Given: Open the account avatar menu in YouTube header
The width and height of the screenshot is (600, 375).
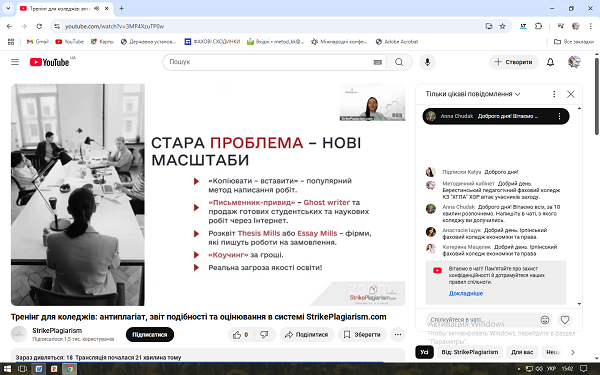Looking at the screenshot, I should [x=574, y=62].
